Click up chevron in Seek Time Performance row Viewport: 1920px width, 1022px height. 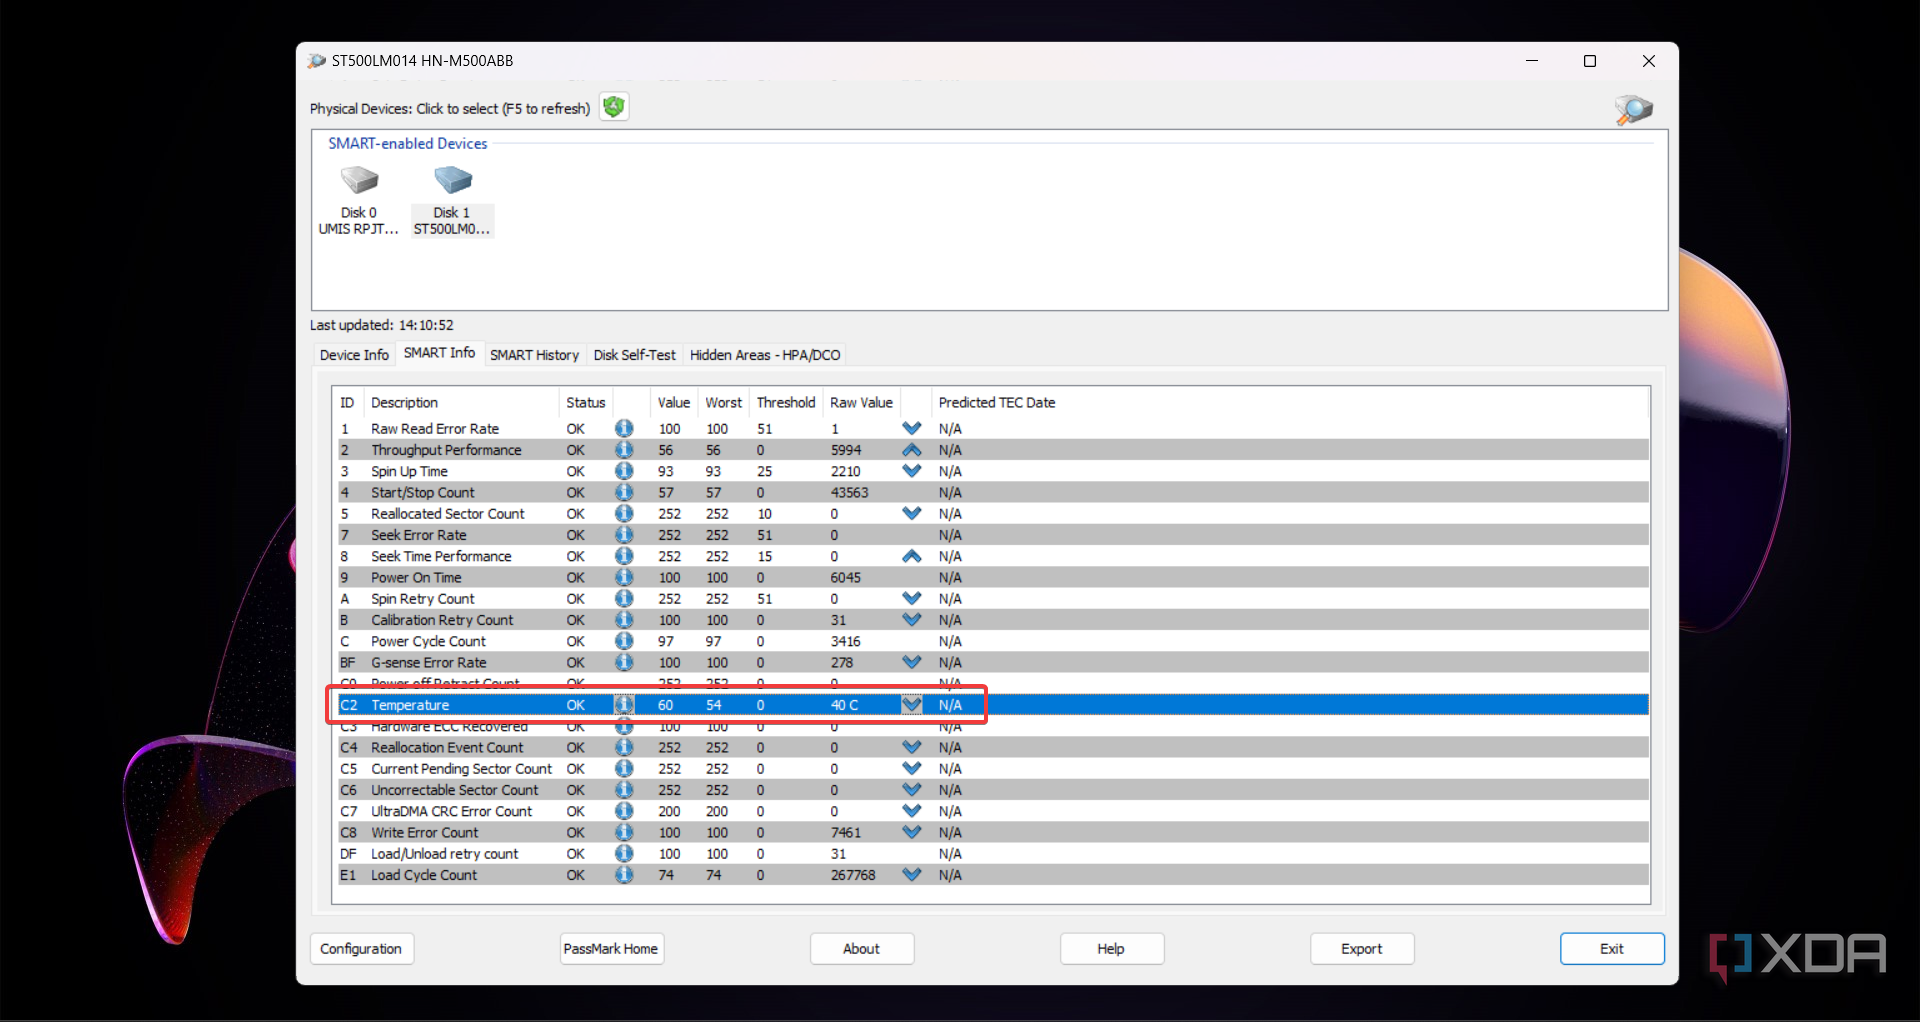(911, 556)
